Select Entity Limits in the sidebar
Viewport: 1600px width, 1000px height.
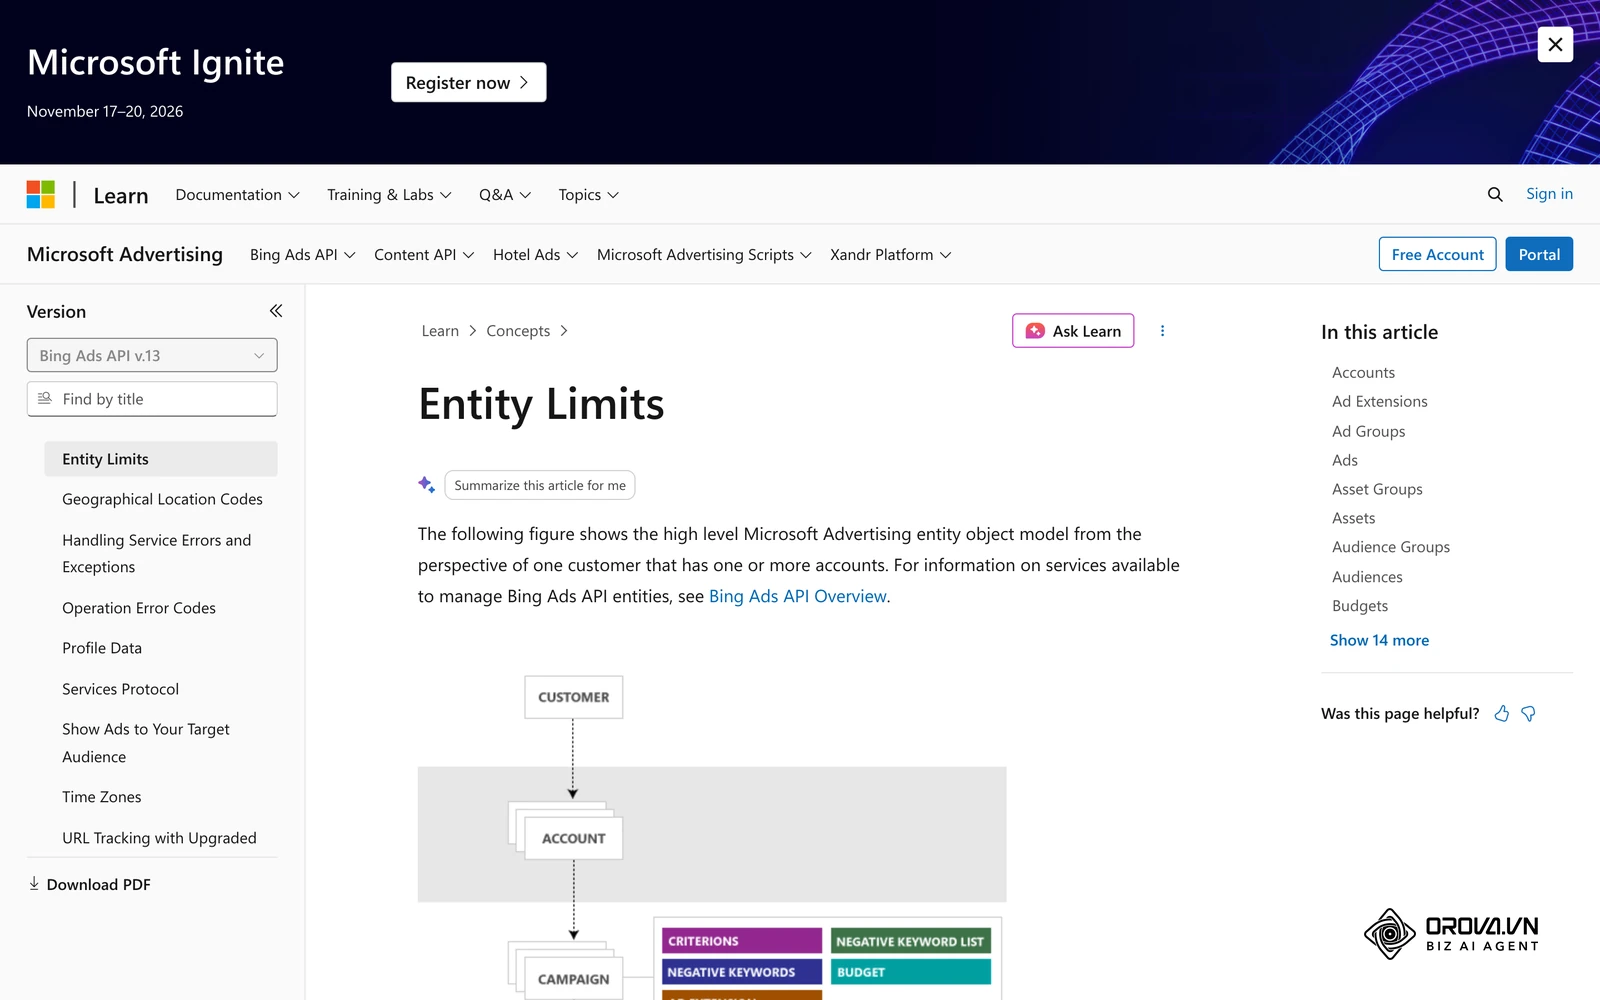(161, 459)
